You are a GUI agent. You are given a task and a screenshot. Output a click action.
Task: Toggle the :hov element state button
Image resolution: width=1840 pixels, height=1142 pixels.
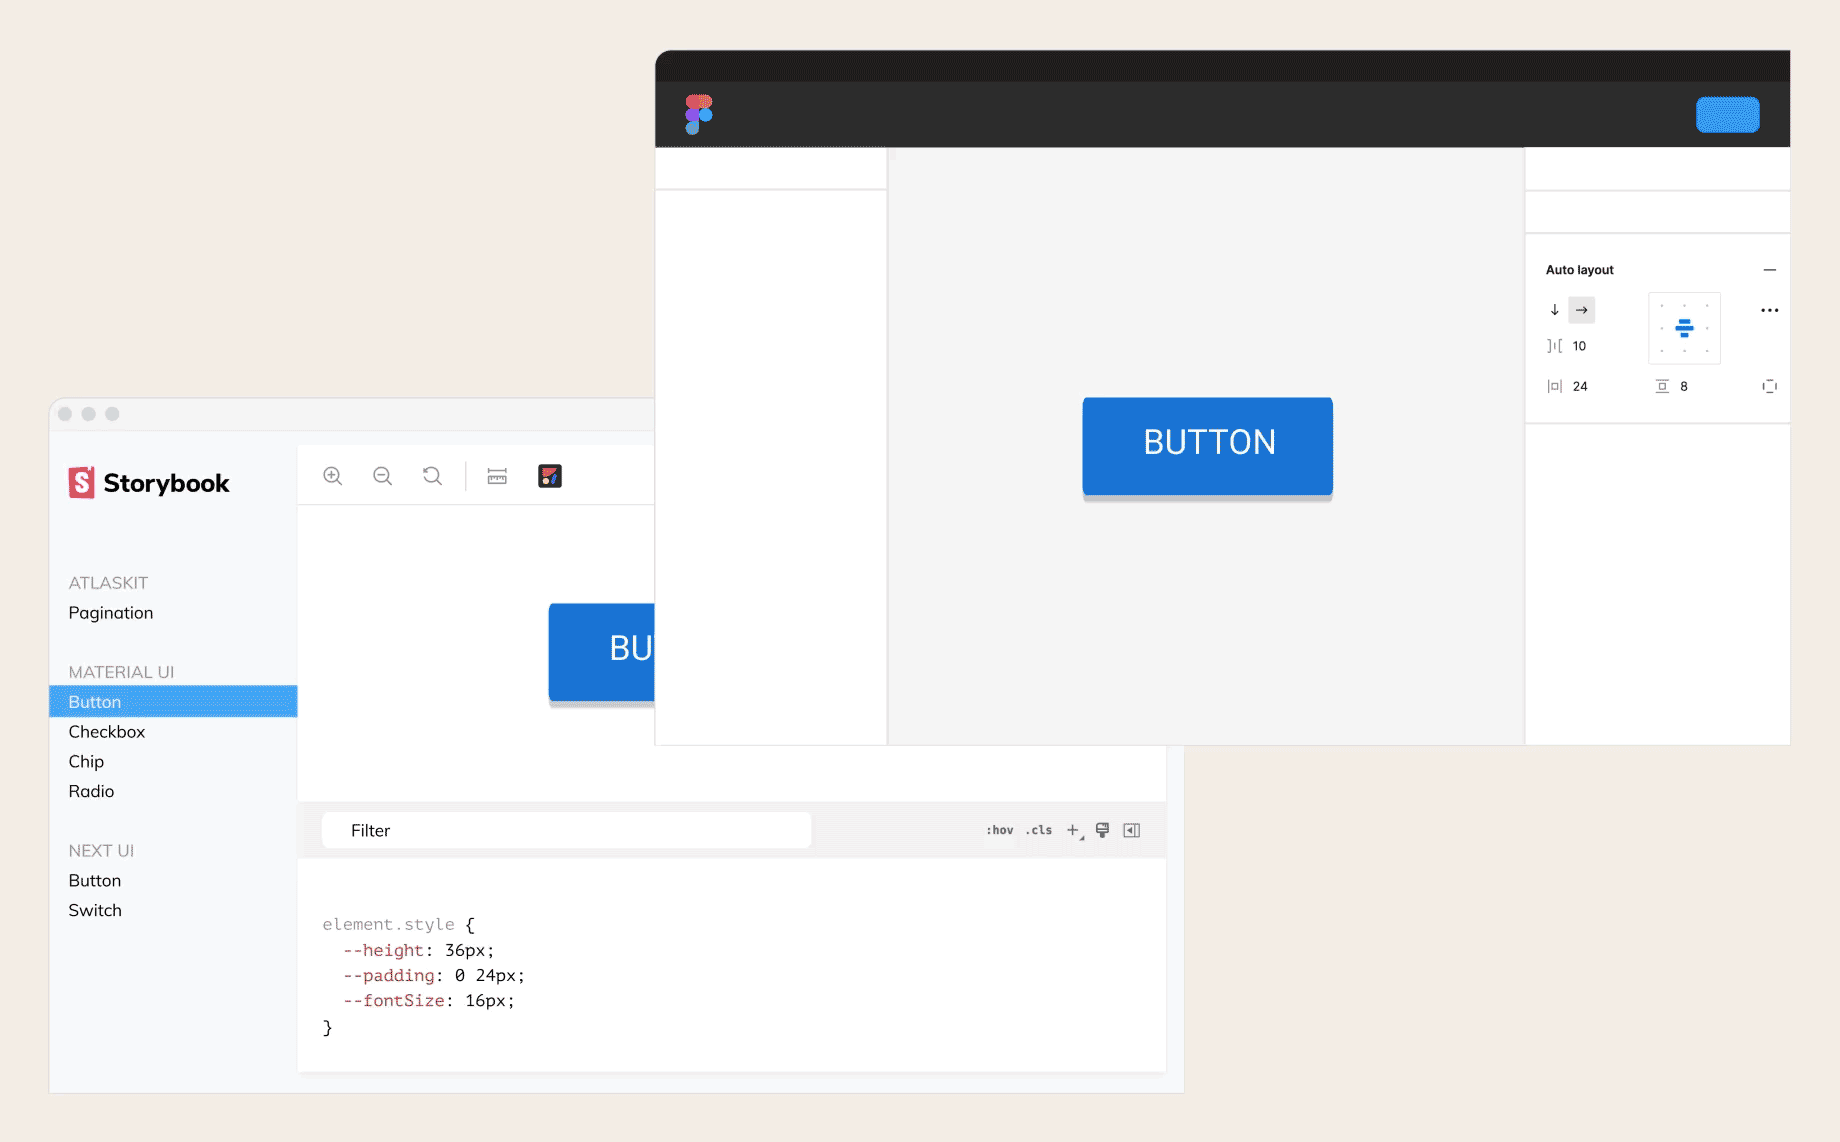[999, 830]
